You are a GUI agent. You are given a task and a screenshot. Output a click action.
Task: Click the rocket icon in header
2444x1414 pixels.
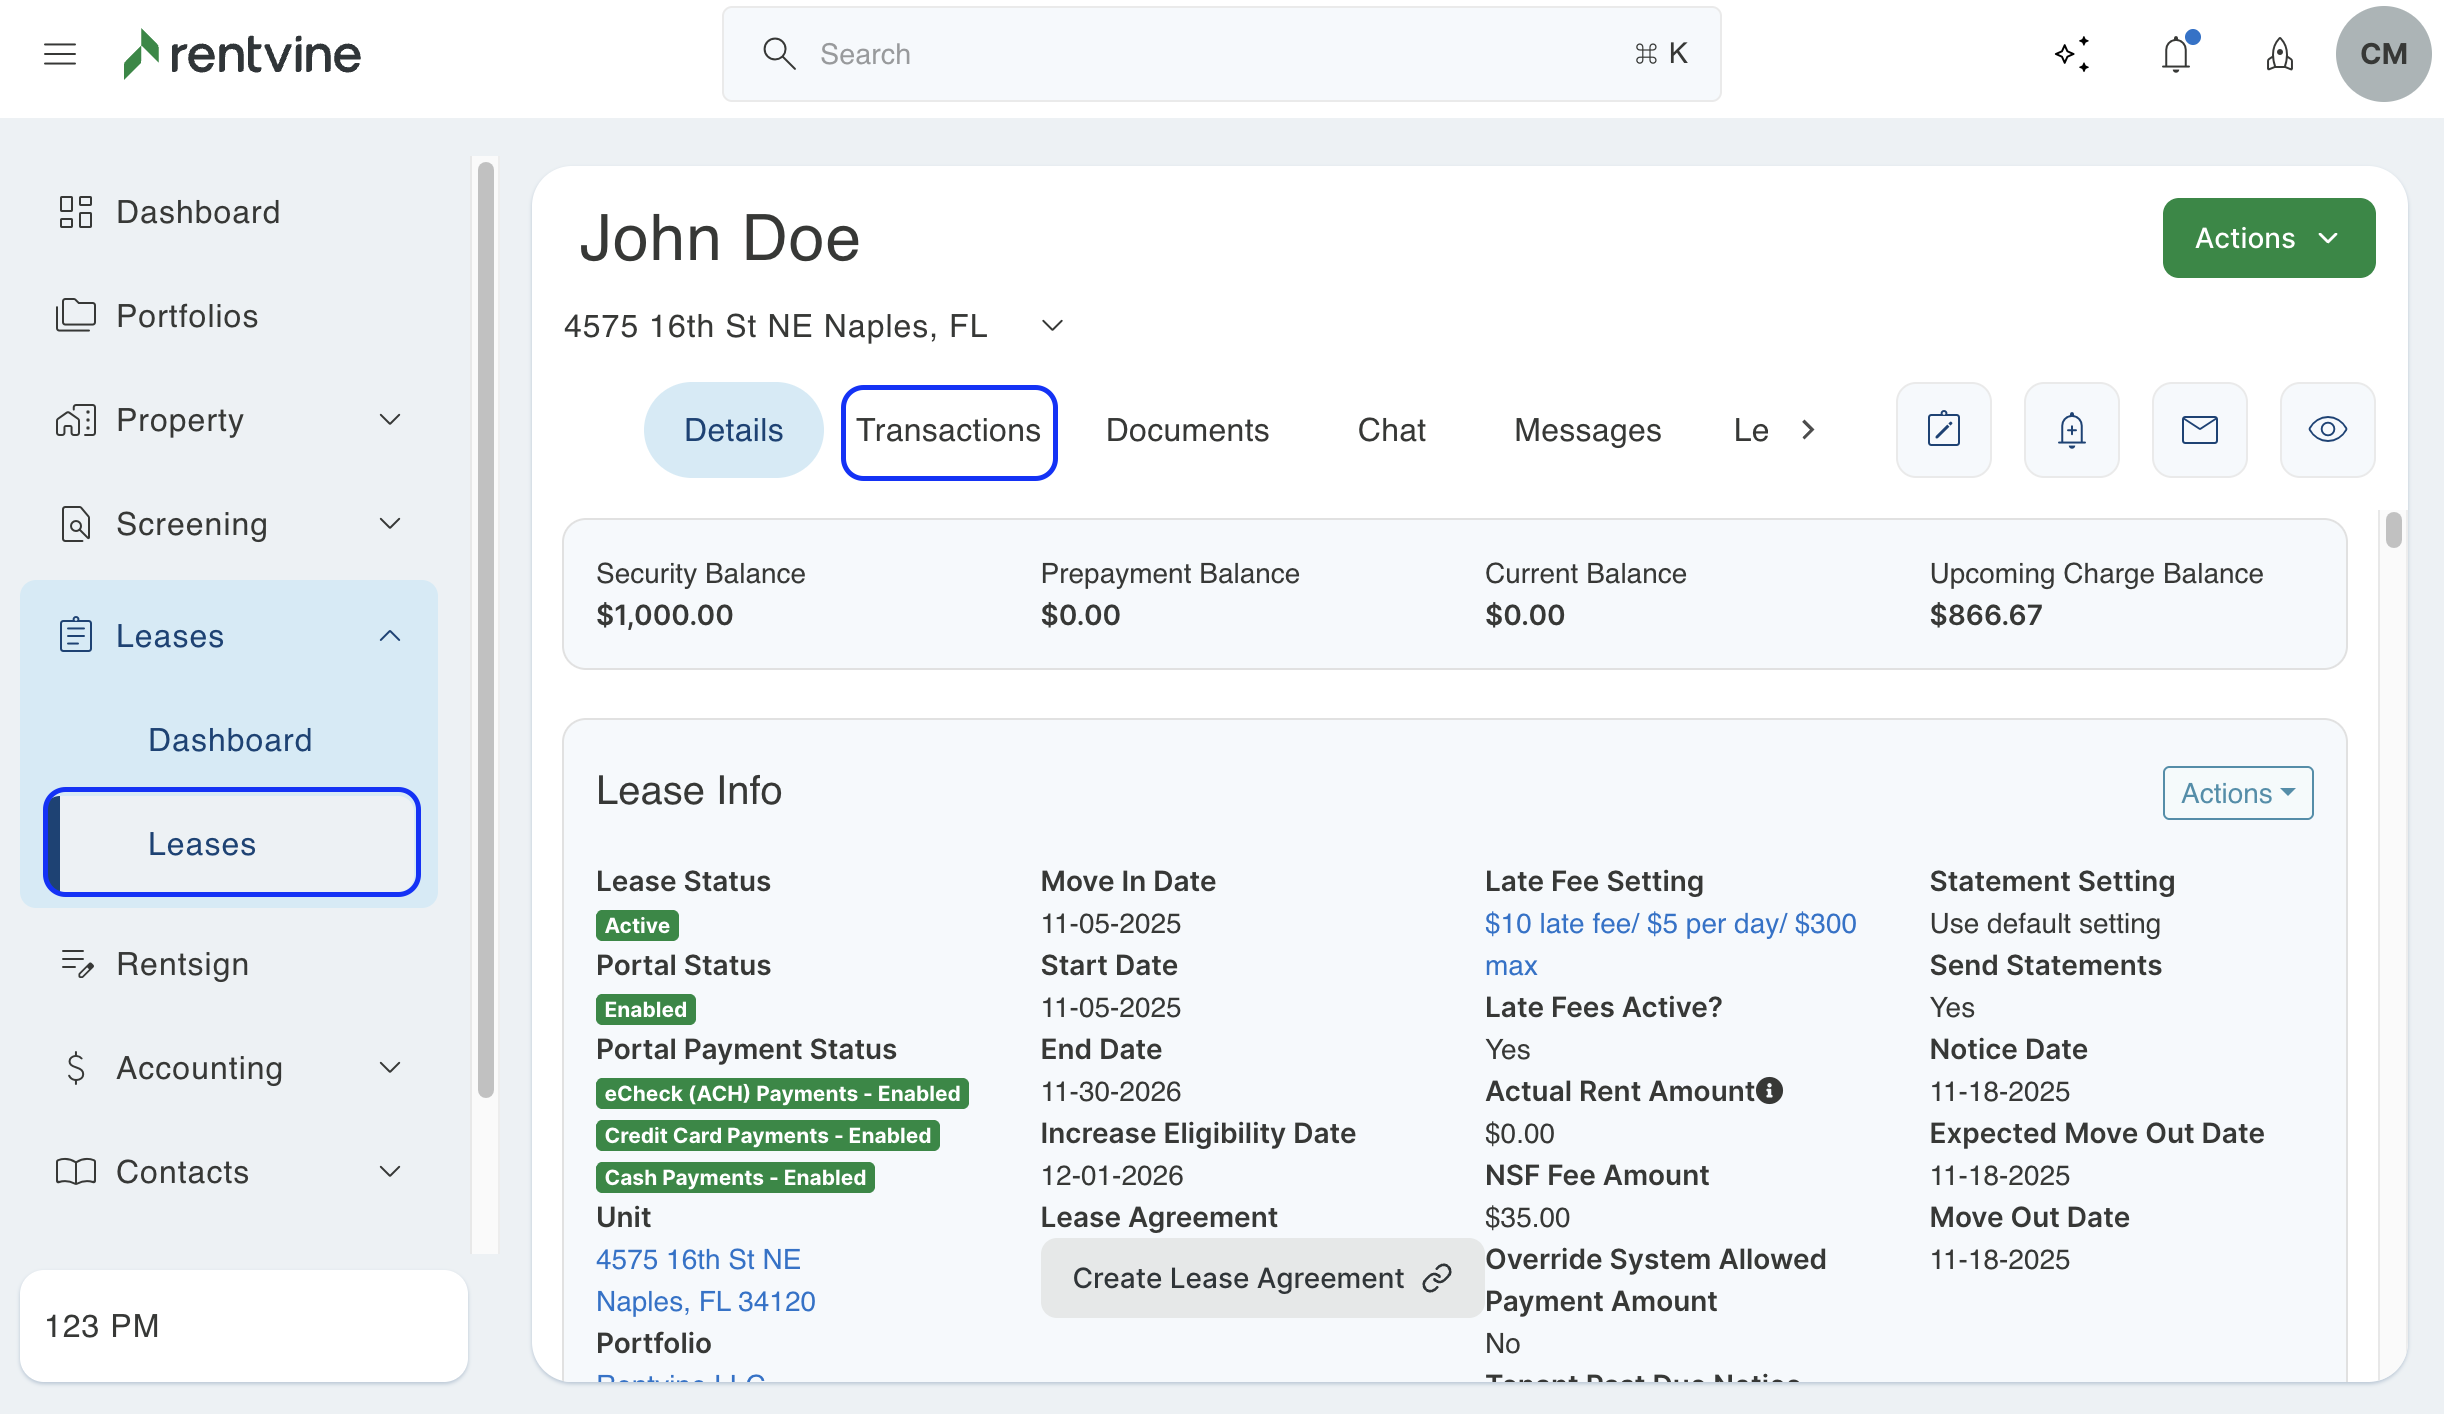(x=2279, y=54)
